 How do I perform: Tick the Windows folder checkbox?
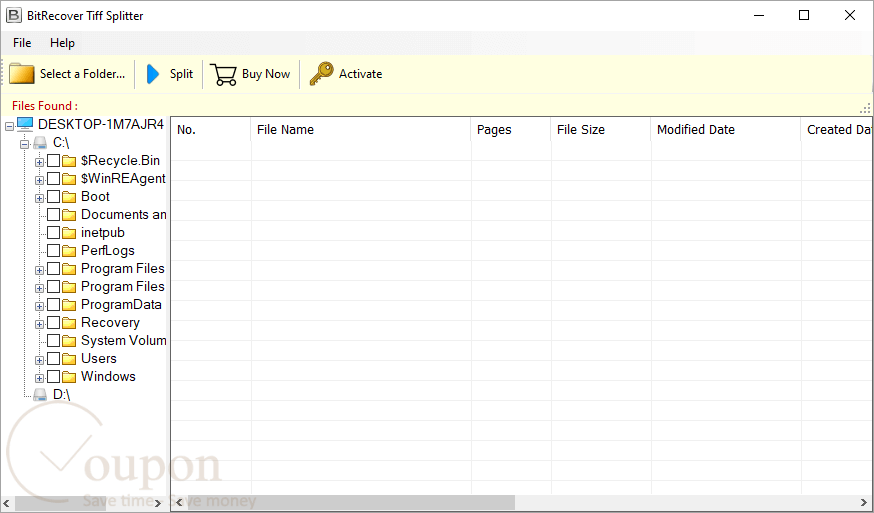pos(54,377)
